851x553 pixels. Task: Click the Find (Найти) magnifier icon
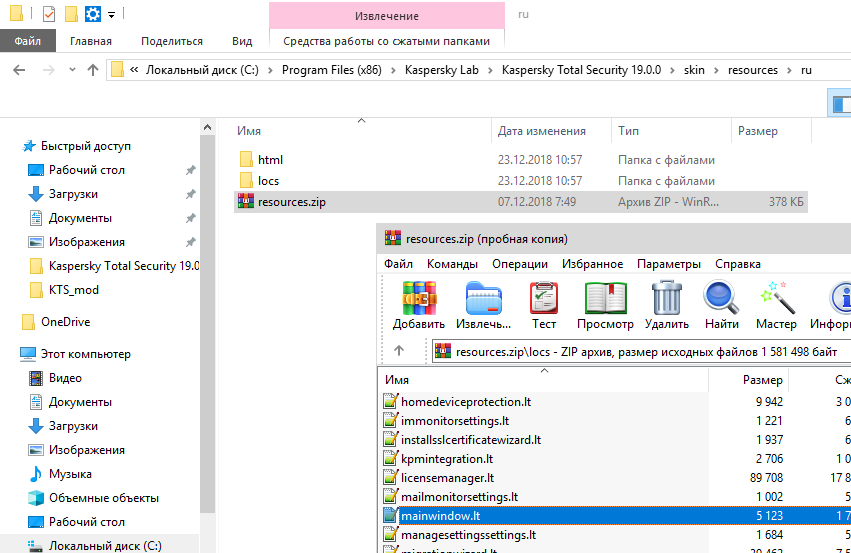[x=721, y=304]
